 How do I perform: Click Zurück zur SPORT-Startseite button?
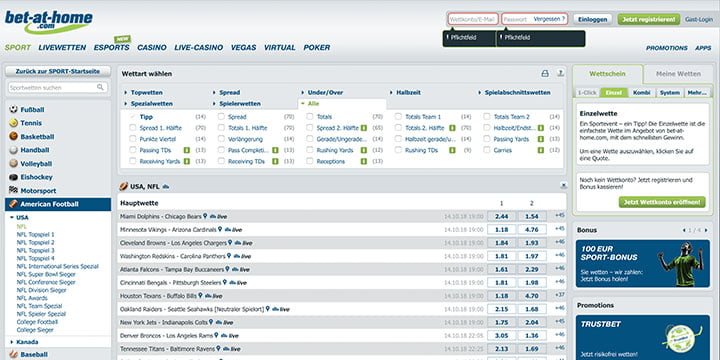point(58,72)
